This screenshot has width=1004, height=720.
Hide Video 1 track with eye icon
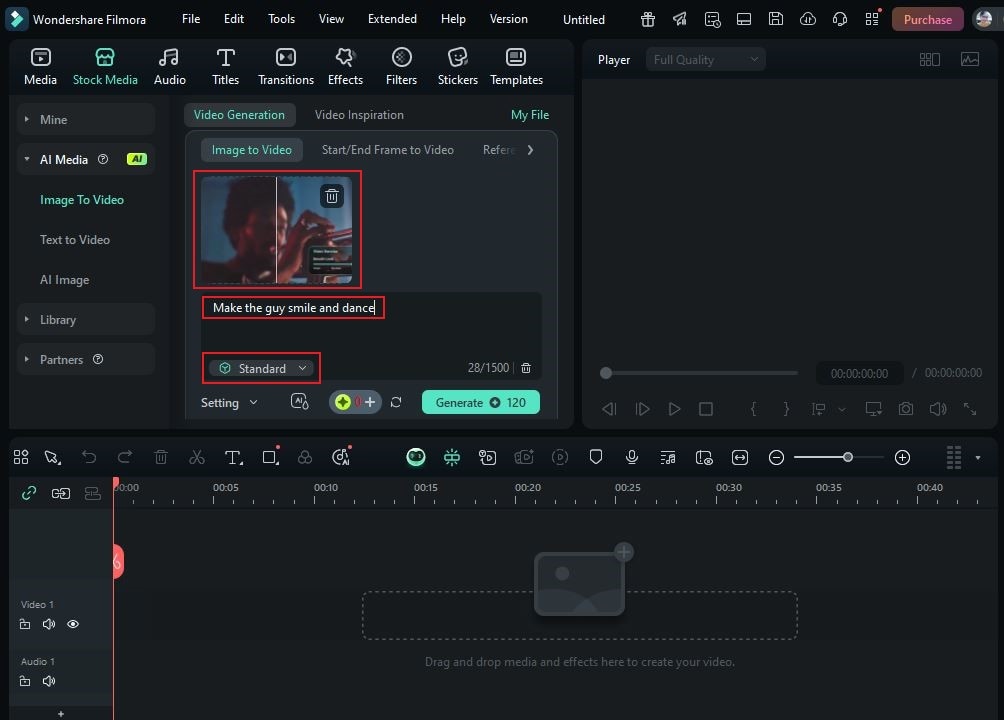click(x=73, y=624)
